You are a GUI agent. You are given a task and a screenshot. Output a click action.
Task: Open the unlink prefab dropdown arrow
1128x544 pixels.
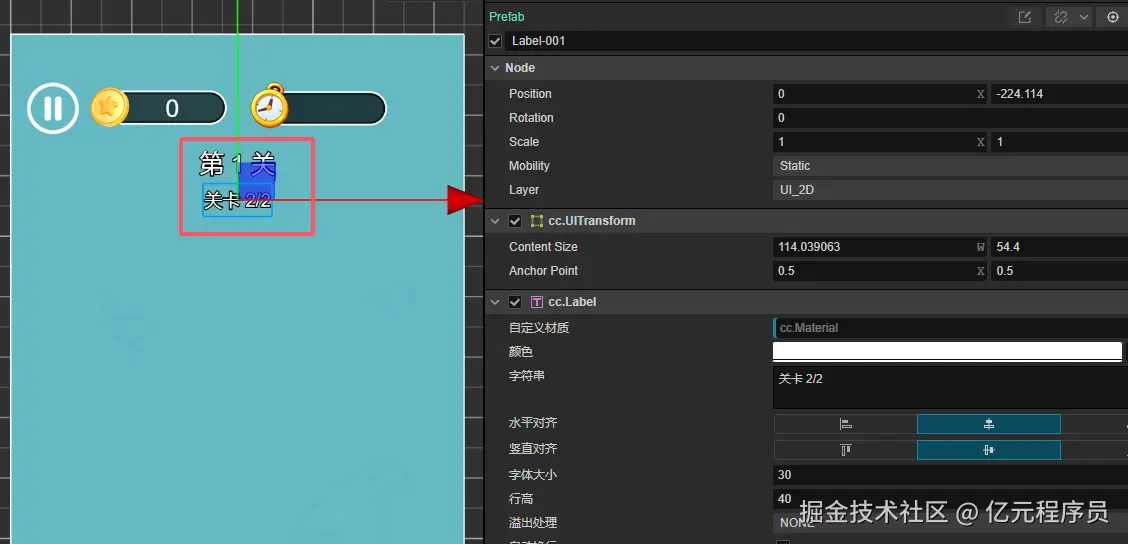click(1083, 17)
